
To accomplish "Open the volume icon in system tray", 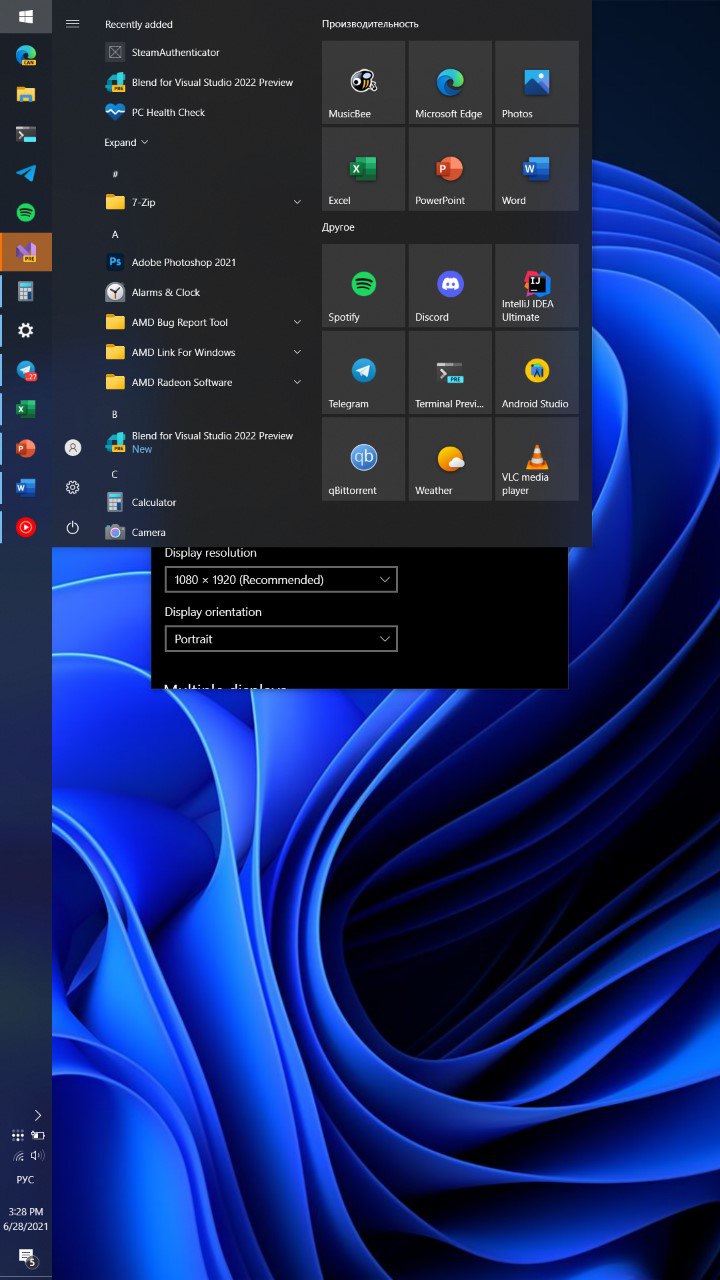I will pos(37,1156).
